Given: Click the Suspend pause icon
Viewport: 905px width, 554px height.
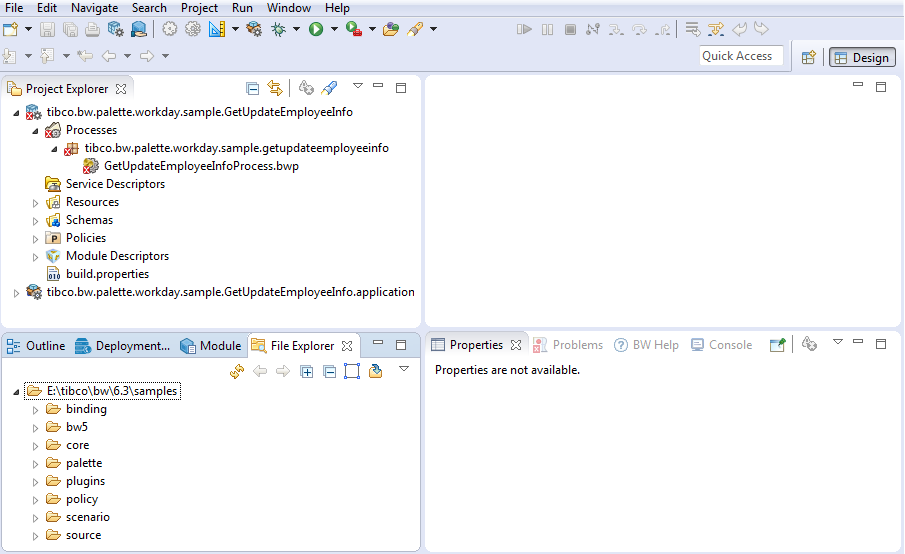Looking at the screenshot, I should click(547, 29).
